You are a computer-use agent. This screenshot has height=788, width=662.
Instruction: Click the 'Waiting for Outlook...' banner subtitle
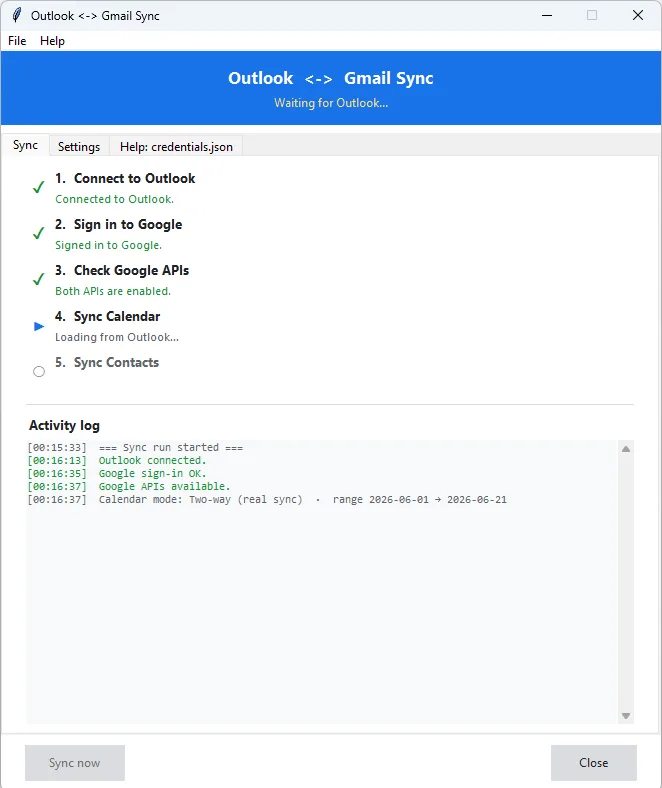(x=331, y=103)
